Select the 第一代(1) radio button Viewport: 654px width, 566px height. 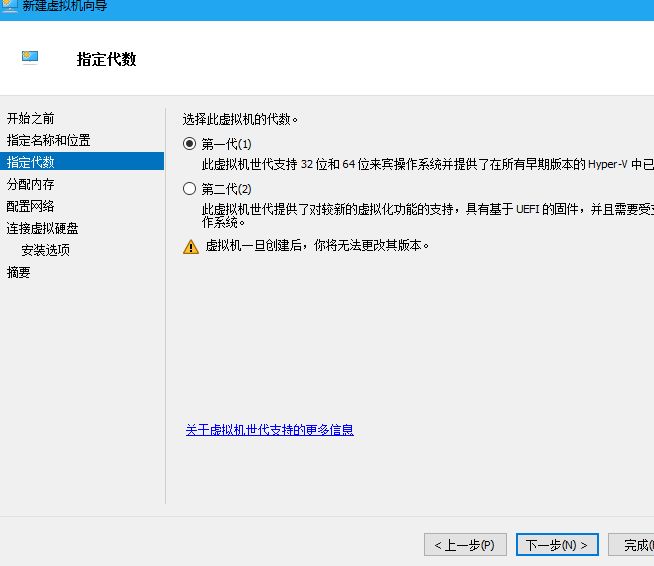(189, 144)
